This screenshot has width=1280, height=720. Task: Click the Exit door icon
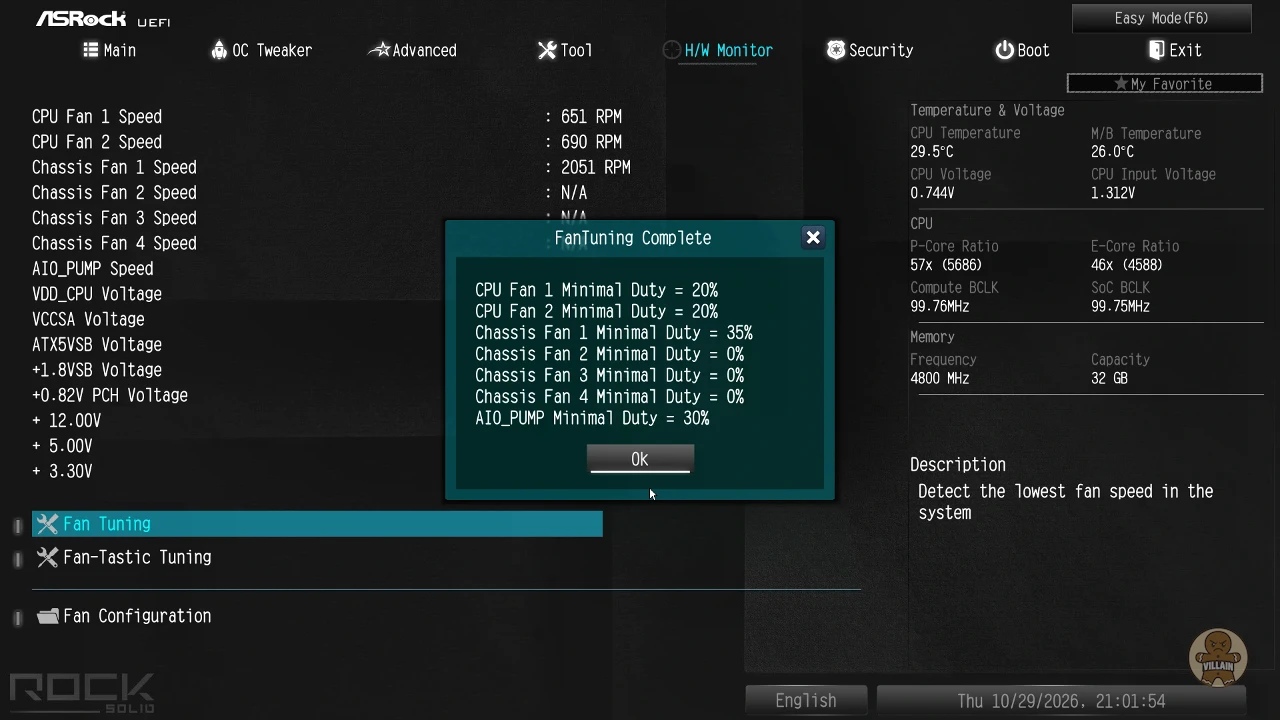[1156, 50]
